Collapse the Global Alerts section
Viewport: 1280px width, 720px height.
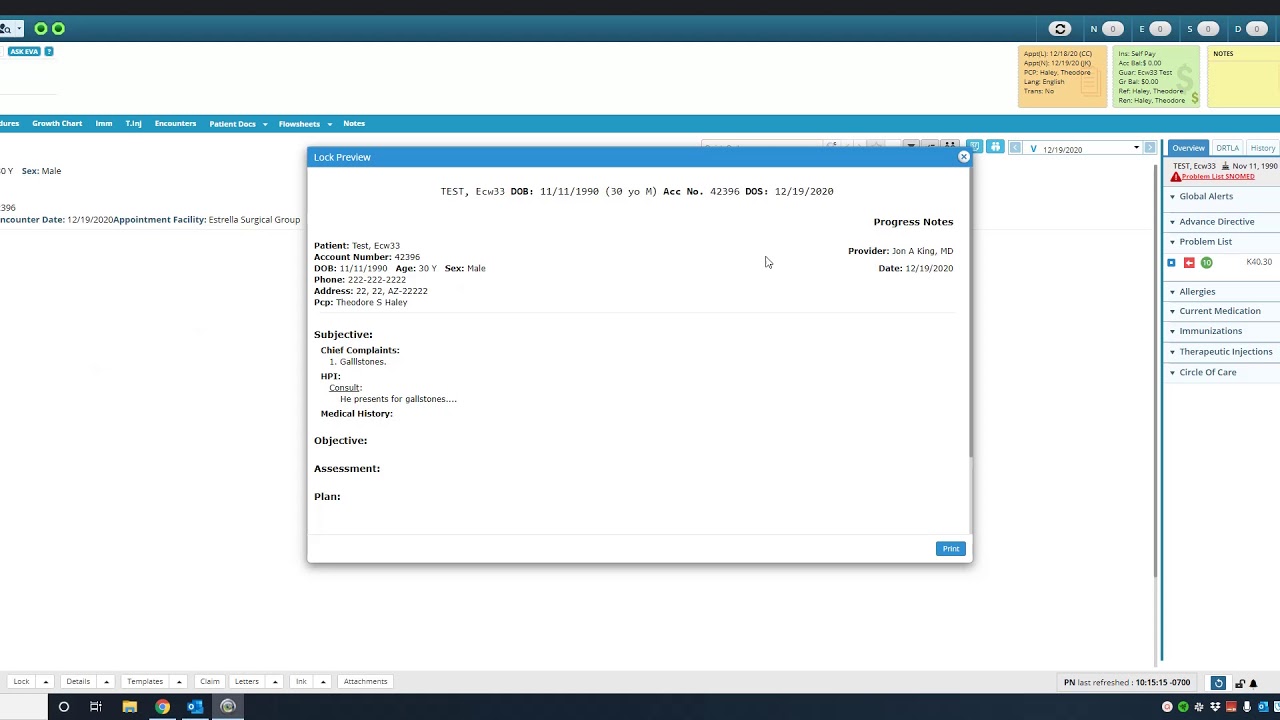pyautogui.click(x=1172, y=197)
